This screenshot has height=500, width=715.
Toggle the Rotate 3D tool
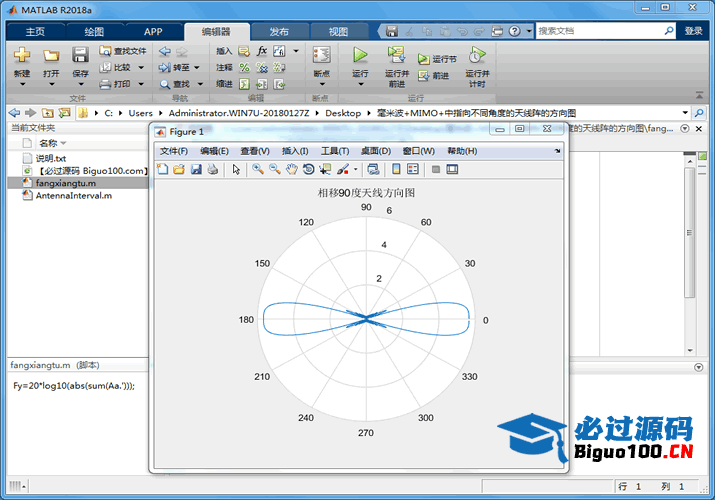(x=308, y=169)
